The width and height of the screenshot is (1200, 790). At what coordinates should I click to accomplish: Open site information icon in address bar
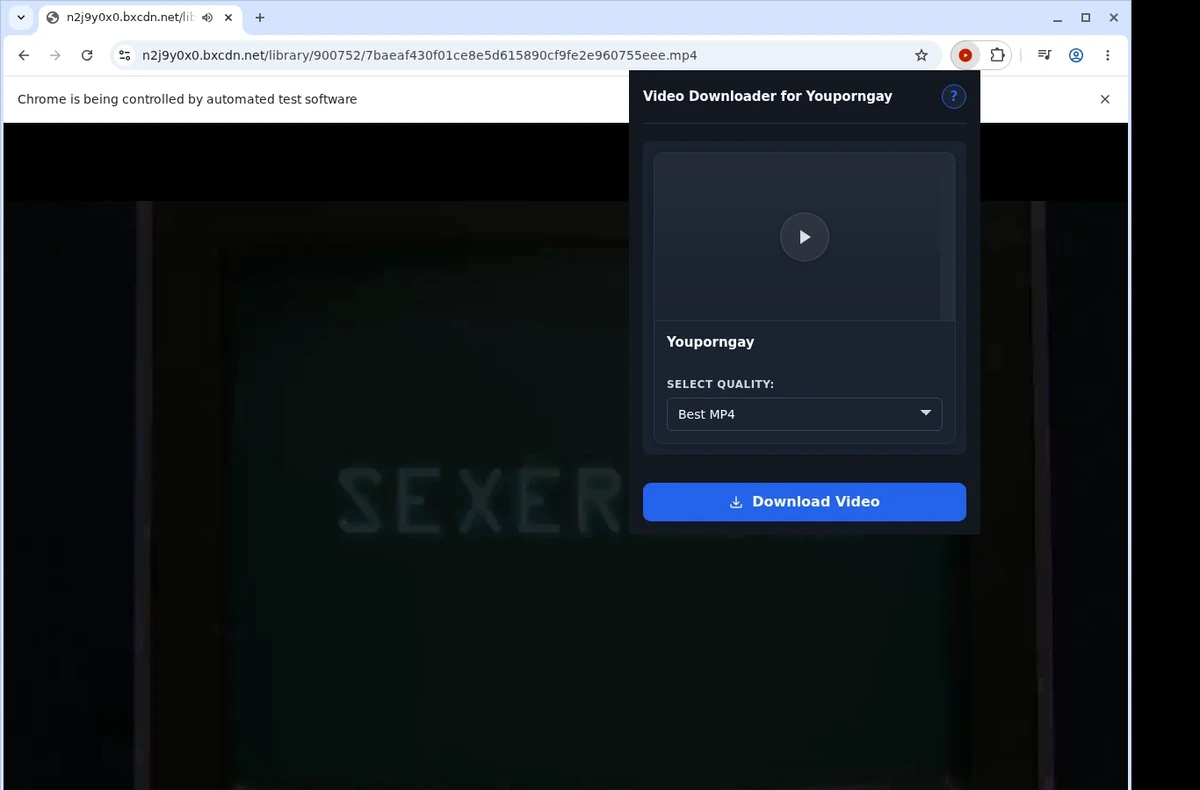[124, 56]
